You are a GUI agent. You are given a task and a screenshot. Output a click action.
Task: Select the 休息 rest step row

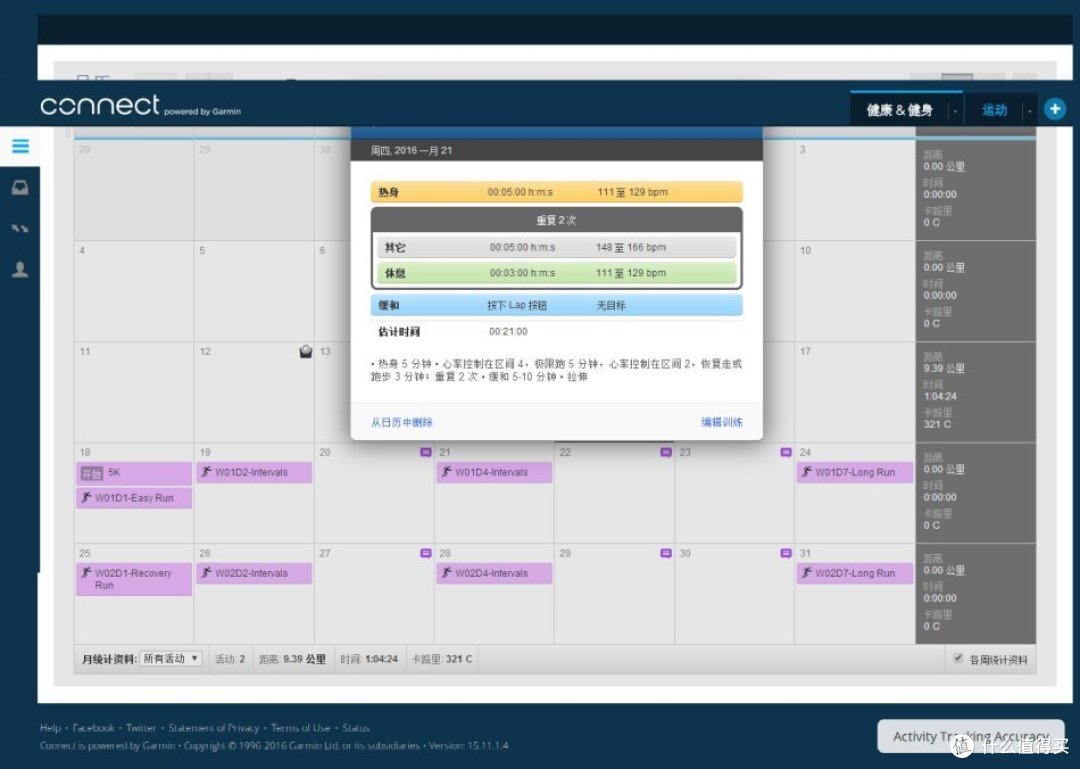tap(557, 273)
